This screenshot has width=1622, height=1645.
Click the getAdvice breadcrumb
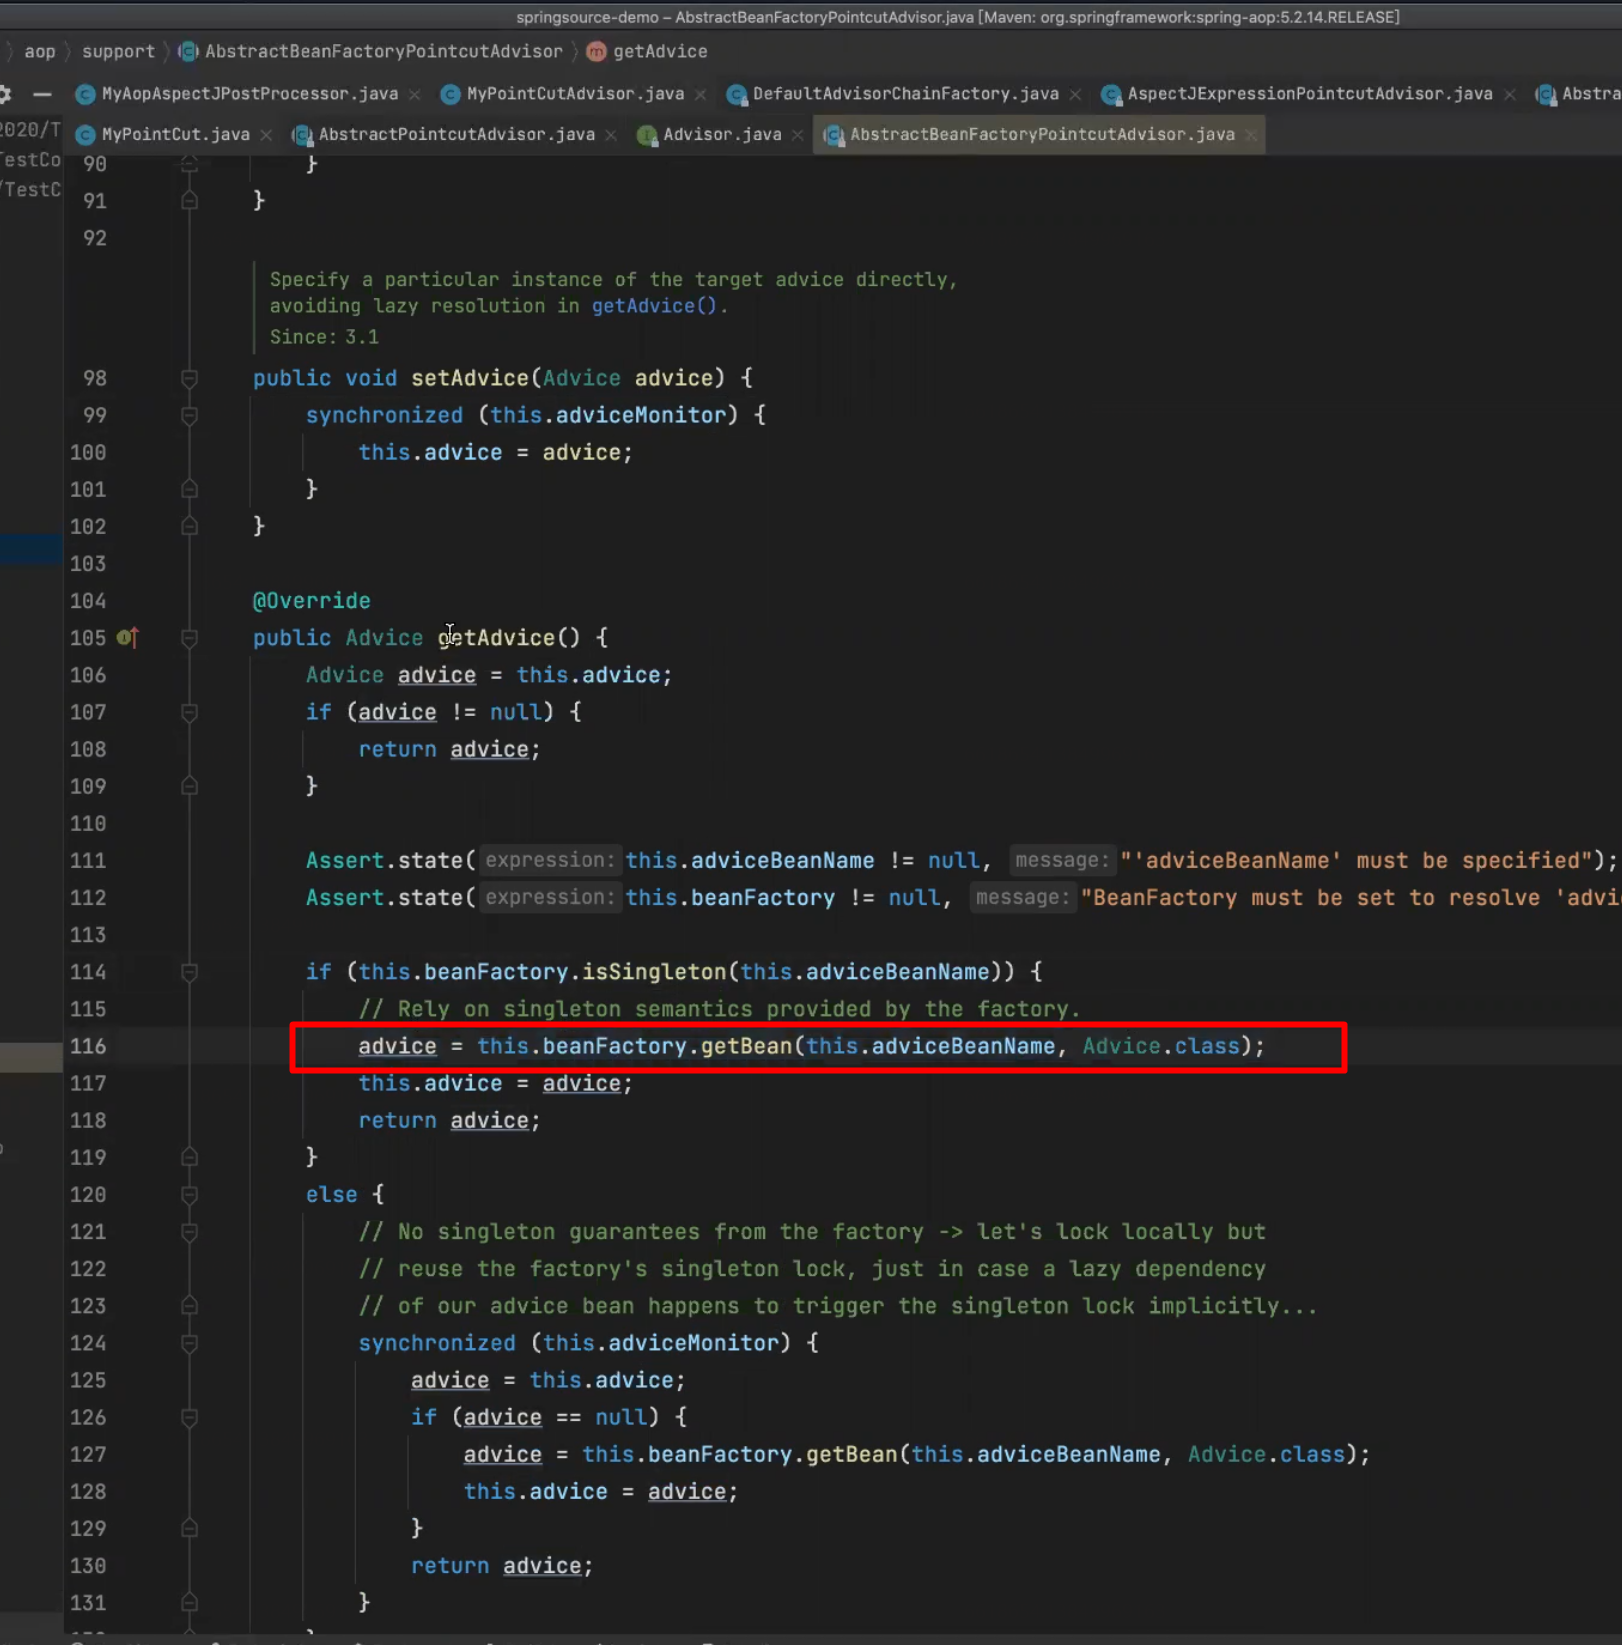pos(660,51)
